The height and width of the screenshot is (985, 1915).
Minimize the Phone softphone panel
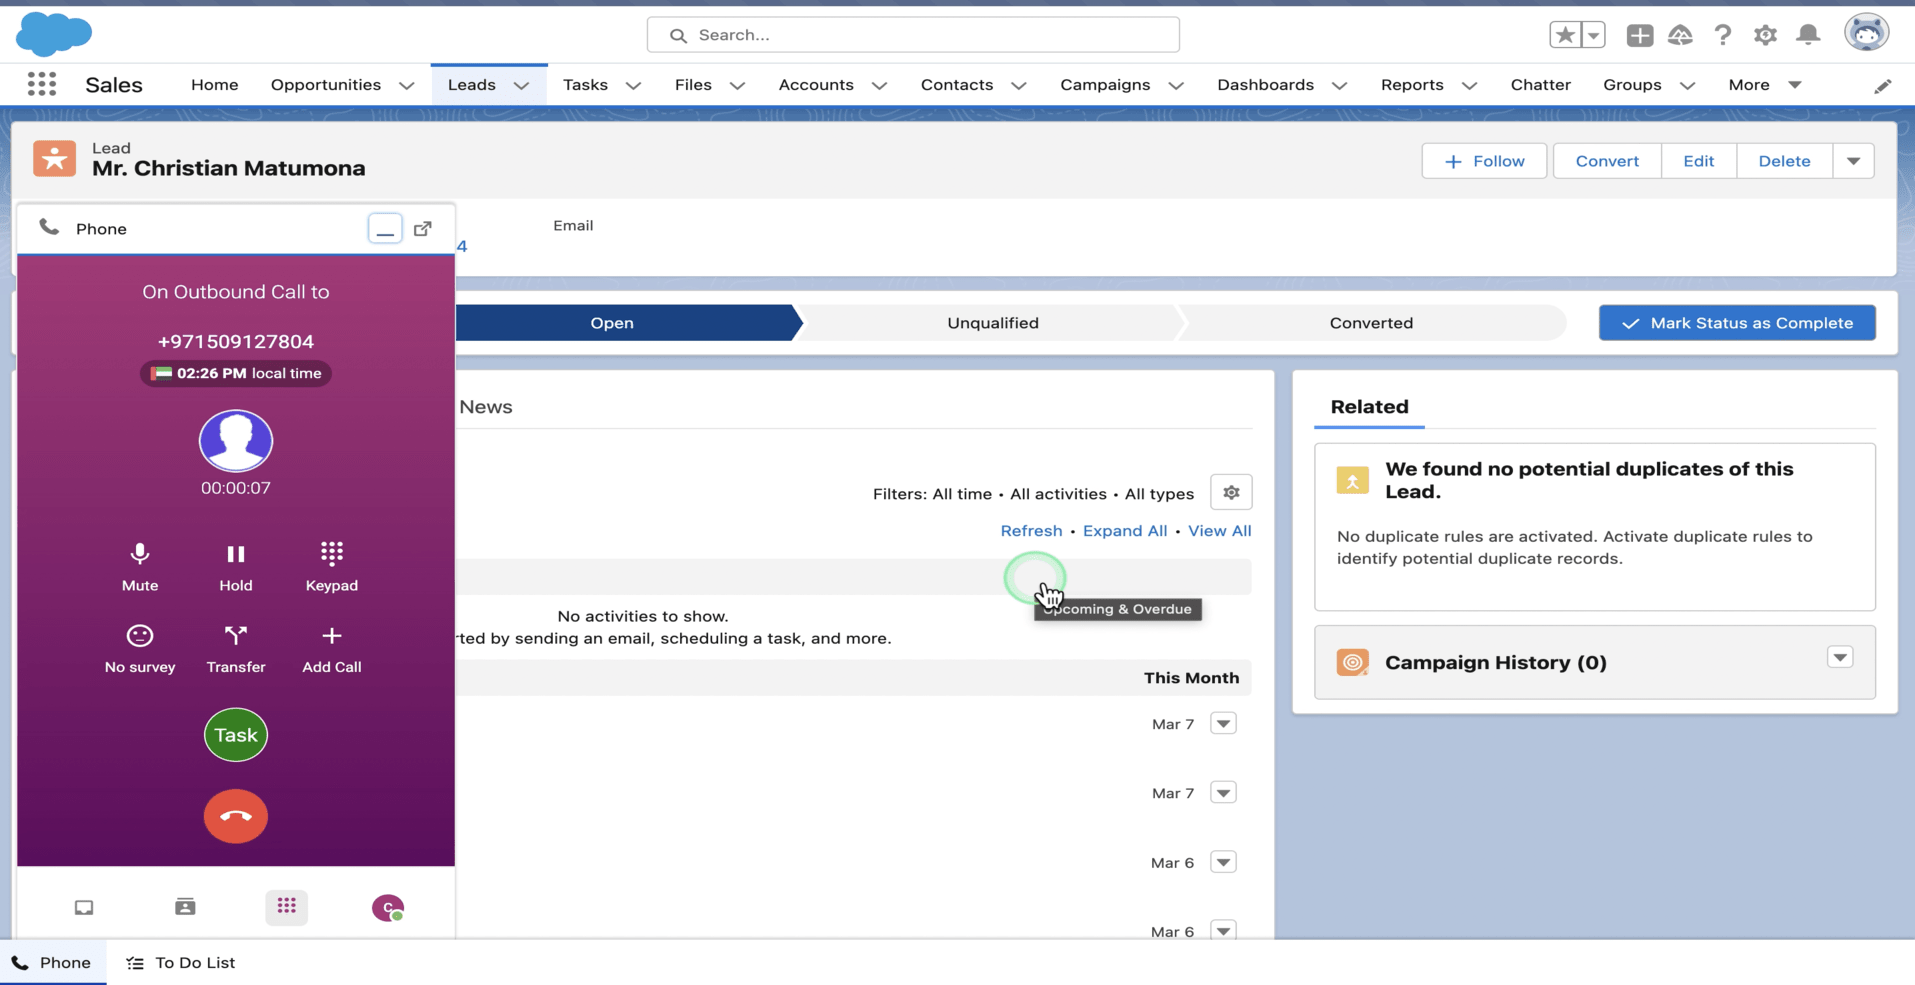(x=385, y=229)
